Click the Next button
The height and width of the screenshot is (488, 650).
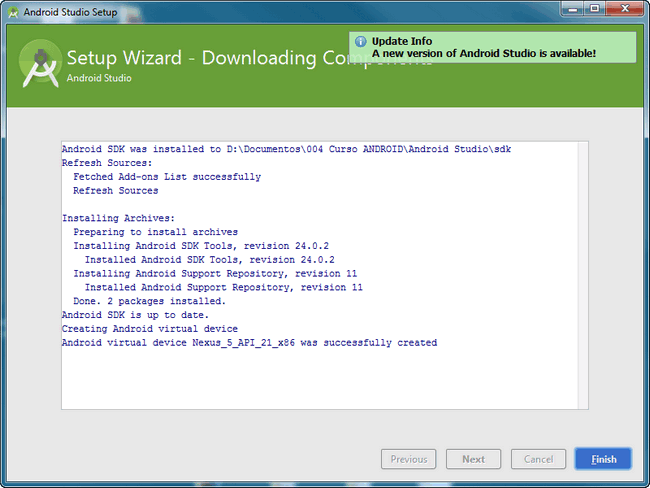click(x=473, y=459)
